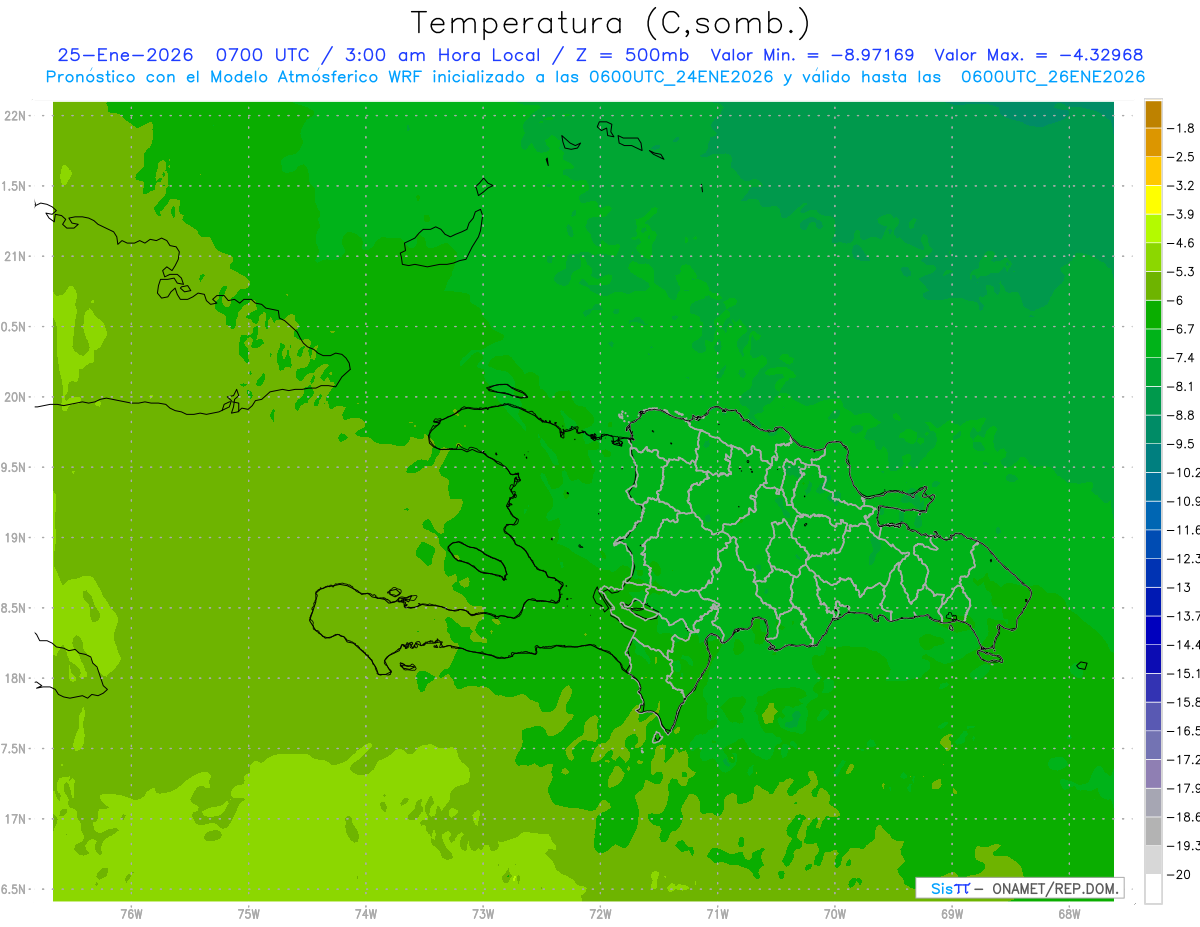Click the '20N' latitude label
Screen dimensions: 1200x927
click(x=15, y=397)
